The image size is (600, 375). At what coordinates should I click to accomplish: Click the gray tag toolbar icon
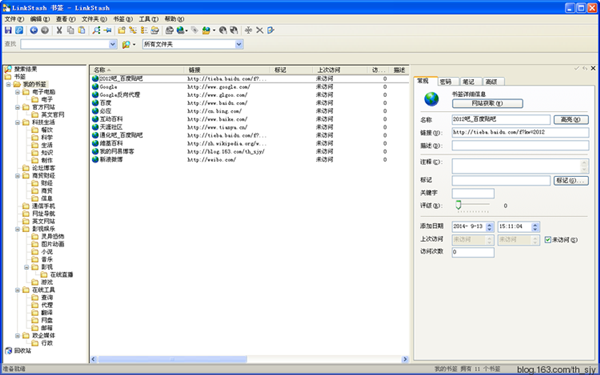(x=195, y=30)
